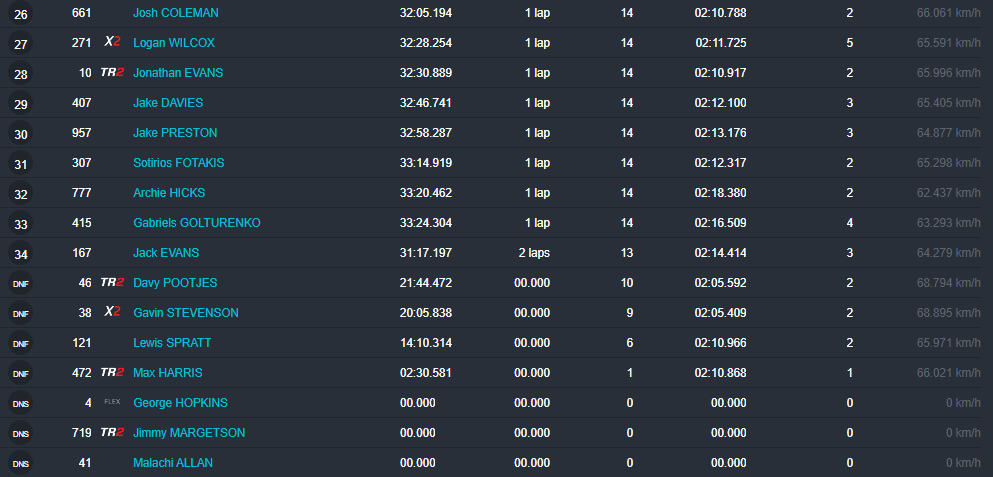The image size is (993, 477).
Task: Click the TR2 logo beside Max HARRIS
Action: click(112, 373)
